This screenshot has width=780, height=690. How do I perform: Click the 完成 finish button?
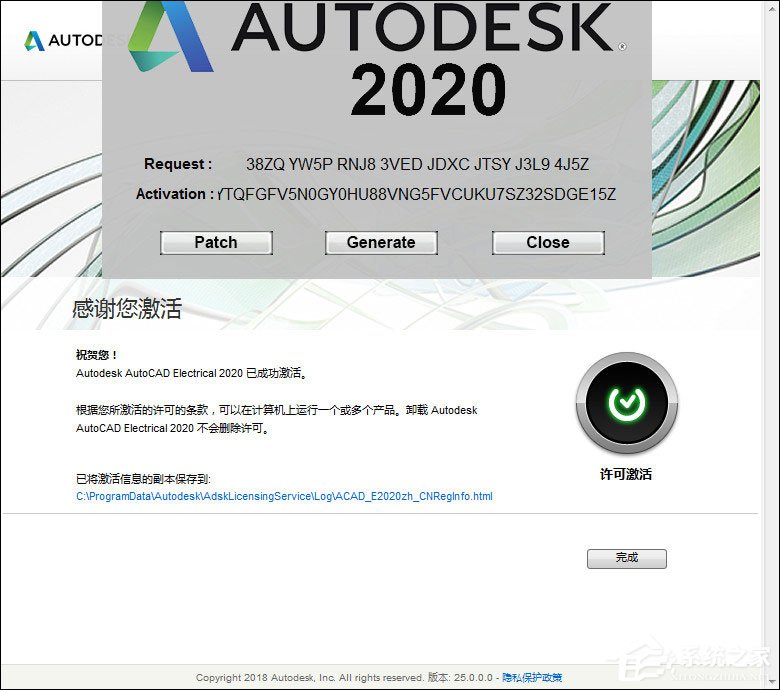(x=626, y=558)
